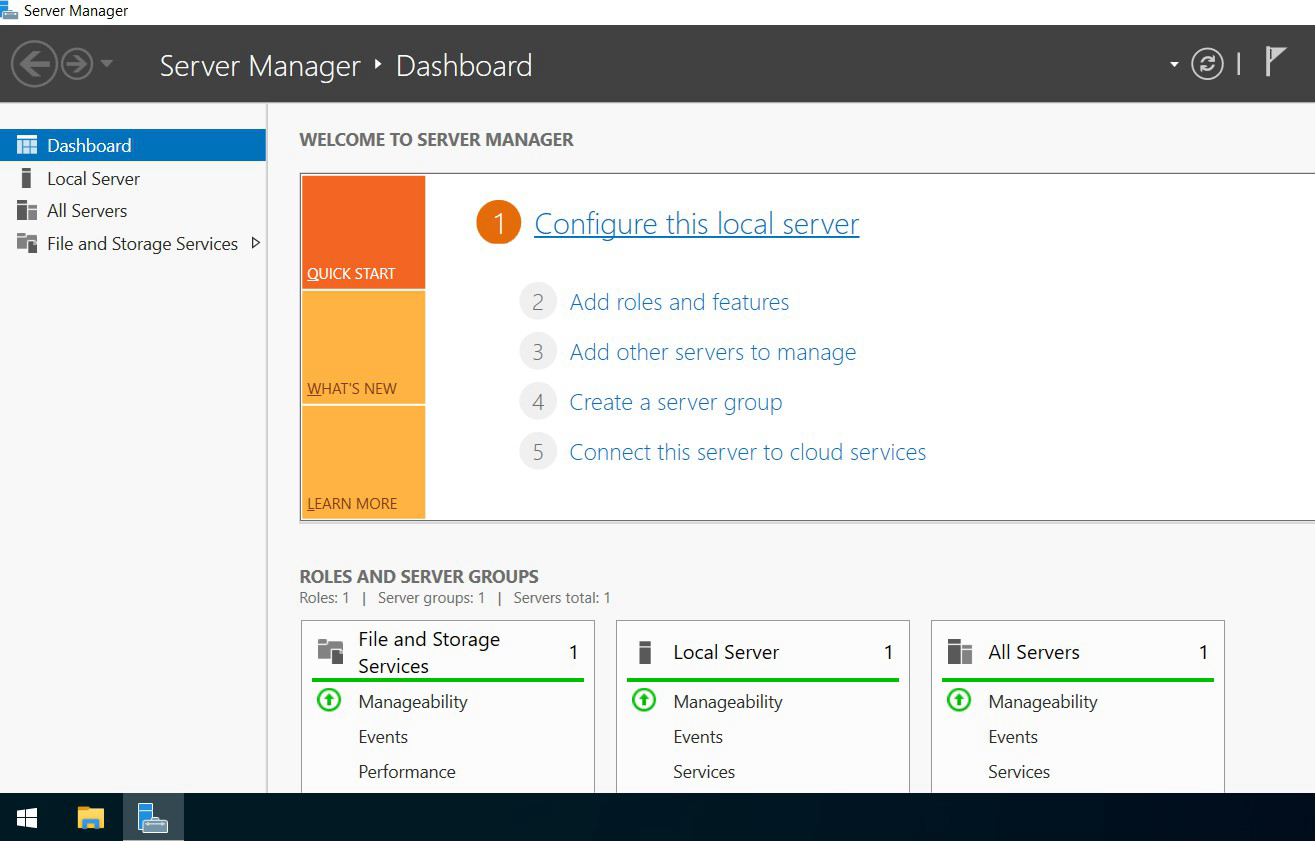Open the All Servers tile header
The width and height of the screenshot is (1315, 841).
click(x=1078, y=652)
